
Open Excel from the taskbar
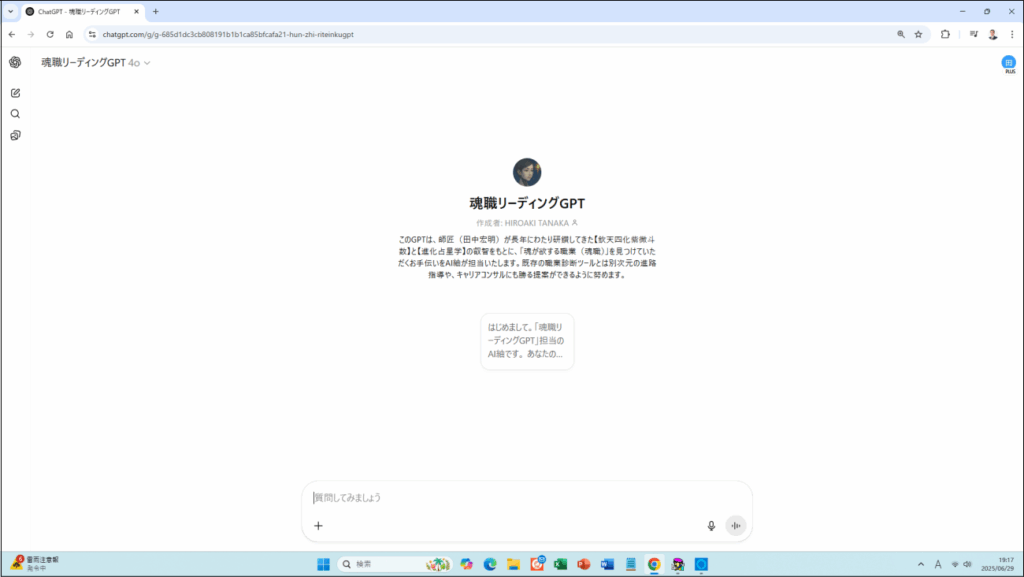point(560,564)
